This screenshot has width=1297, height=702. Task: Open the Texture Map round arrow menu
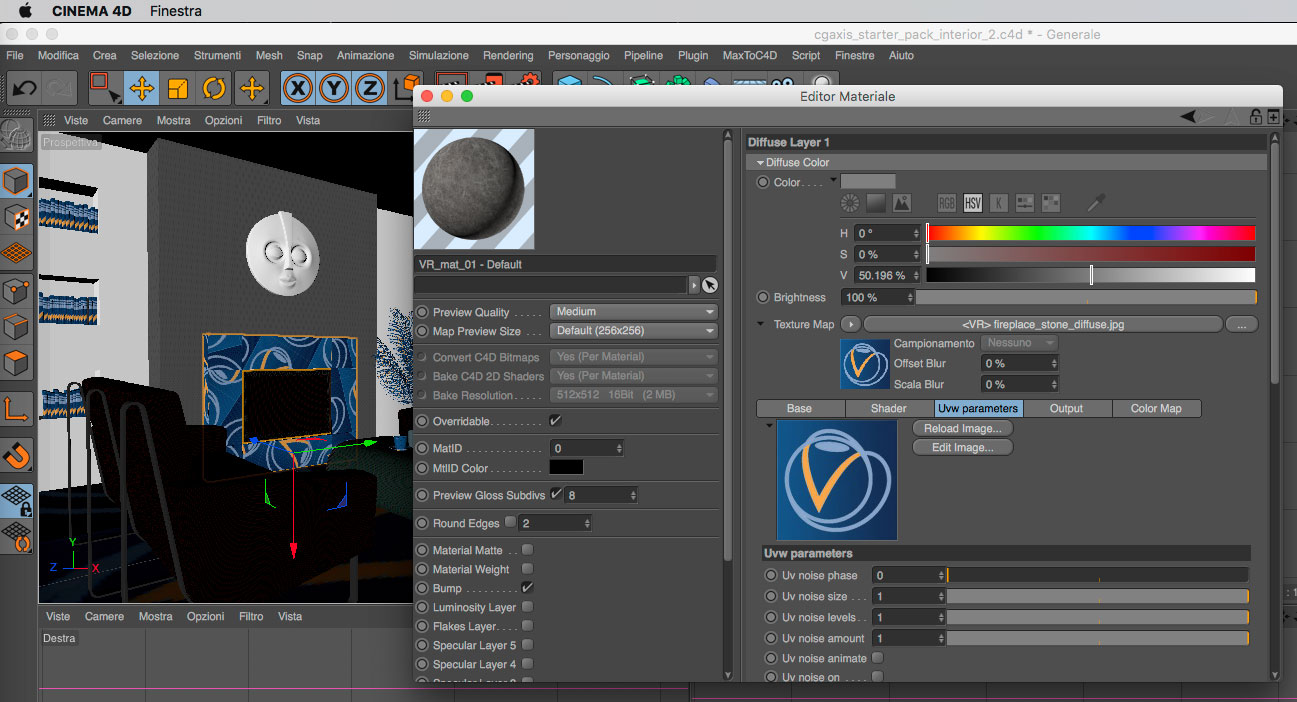pos(851,324)
